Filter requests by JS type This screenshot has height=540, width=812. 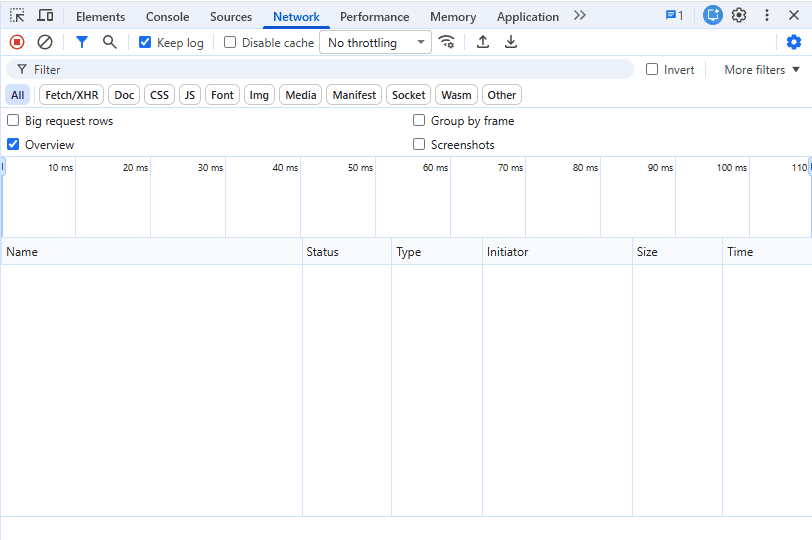pos(190,95)
